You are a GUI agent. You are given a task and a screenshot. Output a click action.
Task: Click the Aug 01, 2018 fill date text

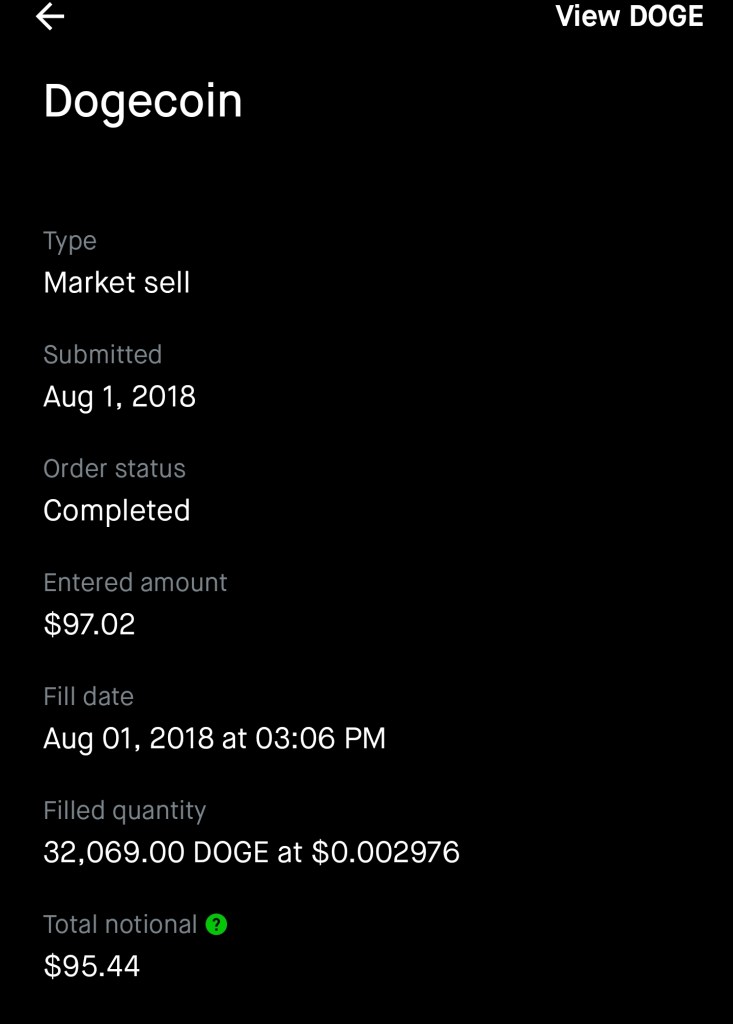point(128,739)
